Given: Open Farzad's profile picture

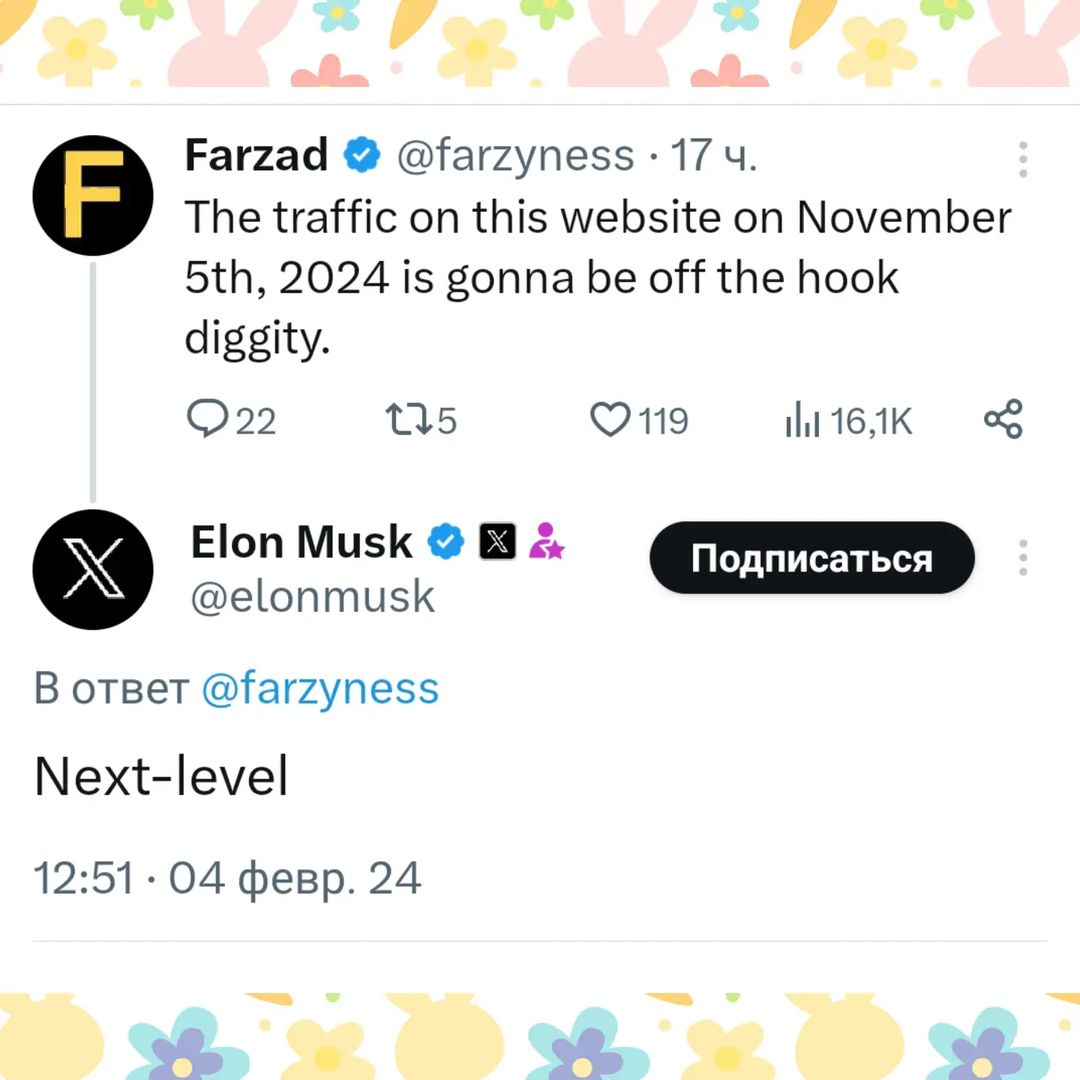Looking at the screenshot, I should coord(93,195).
